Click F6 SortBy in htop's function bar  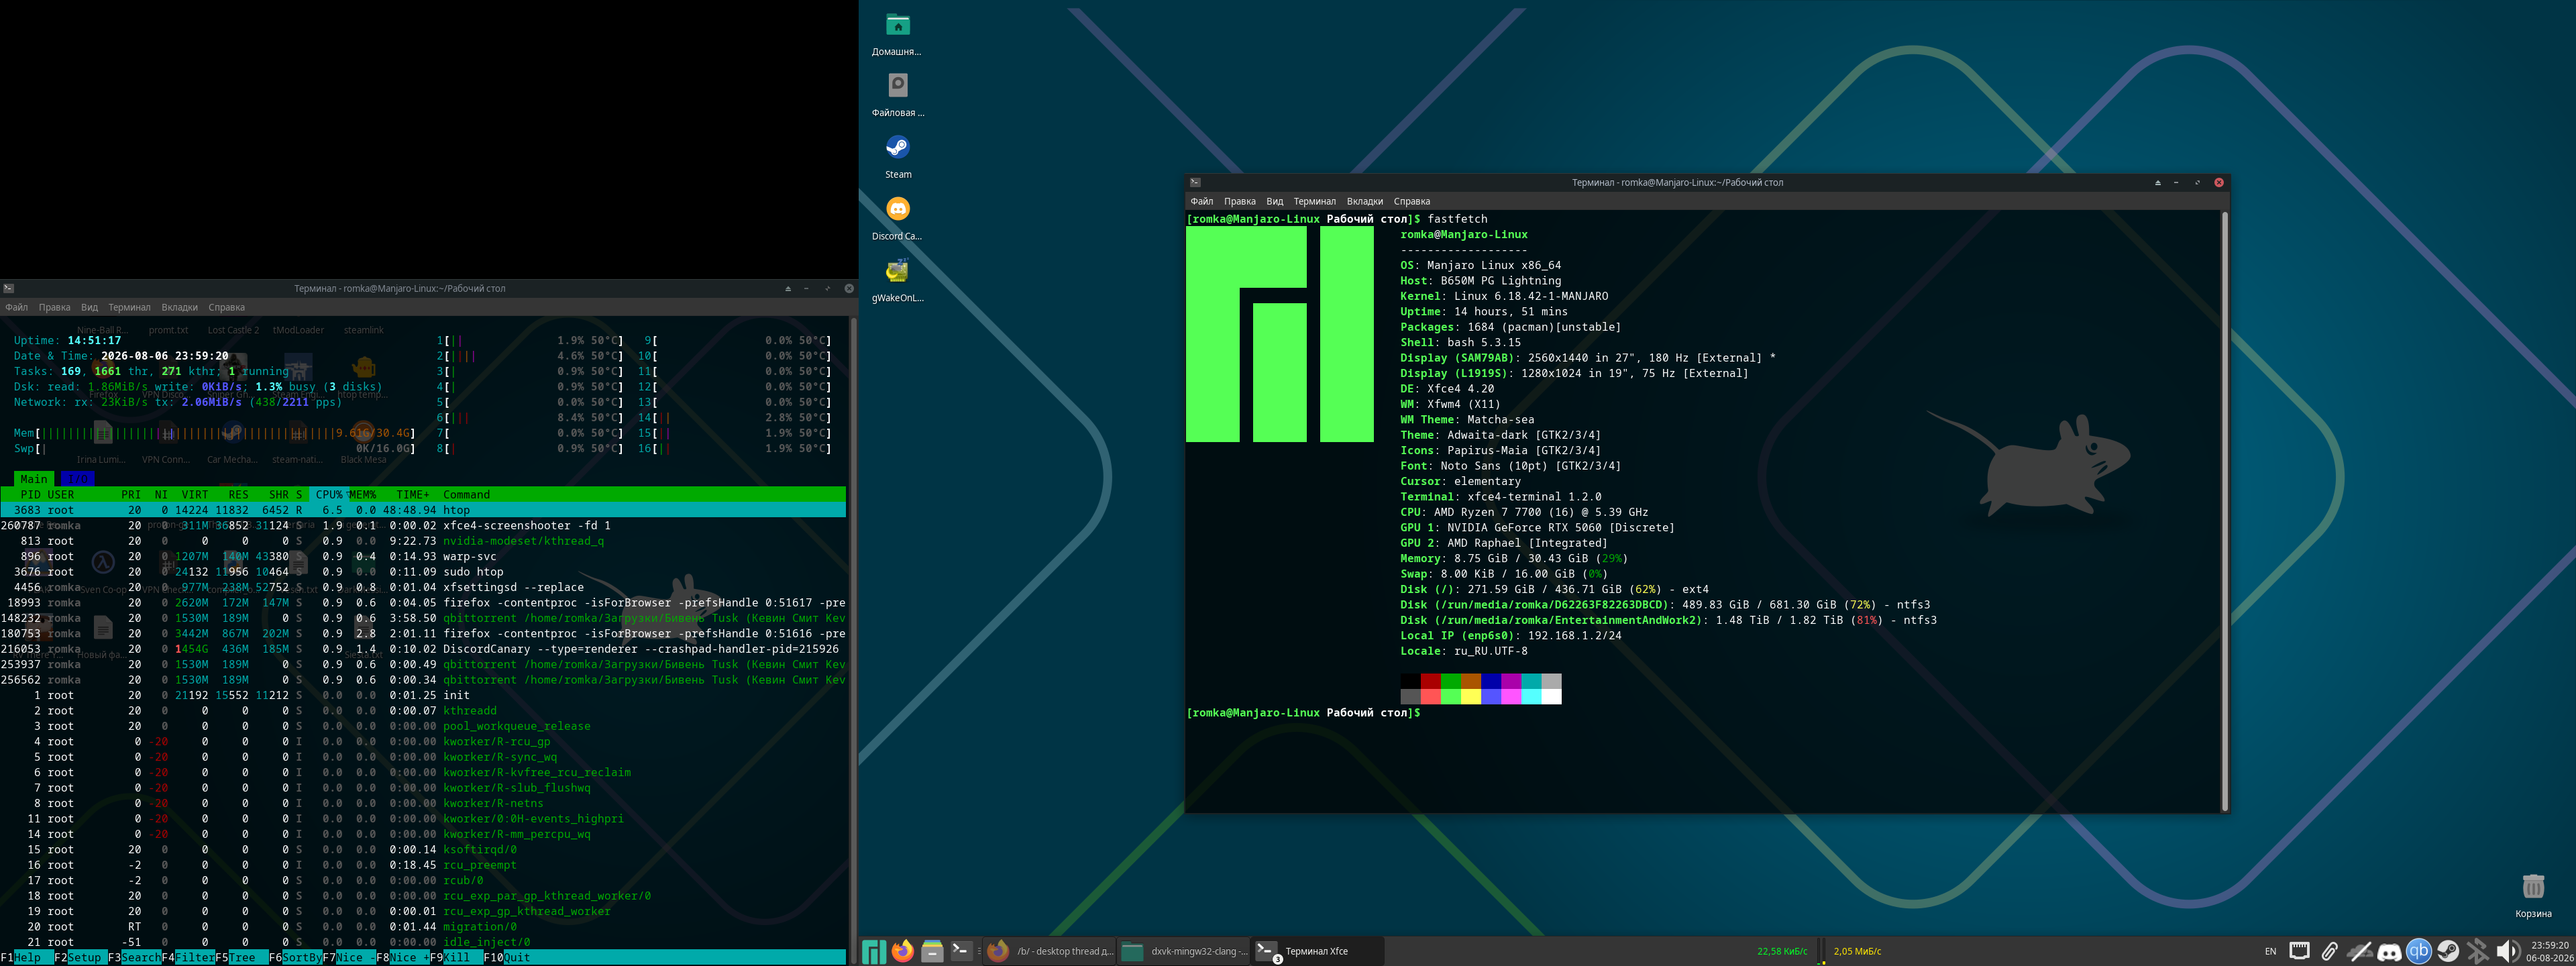click(x=295, y=957)
